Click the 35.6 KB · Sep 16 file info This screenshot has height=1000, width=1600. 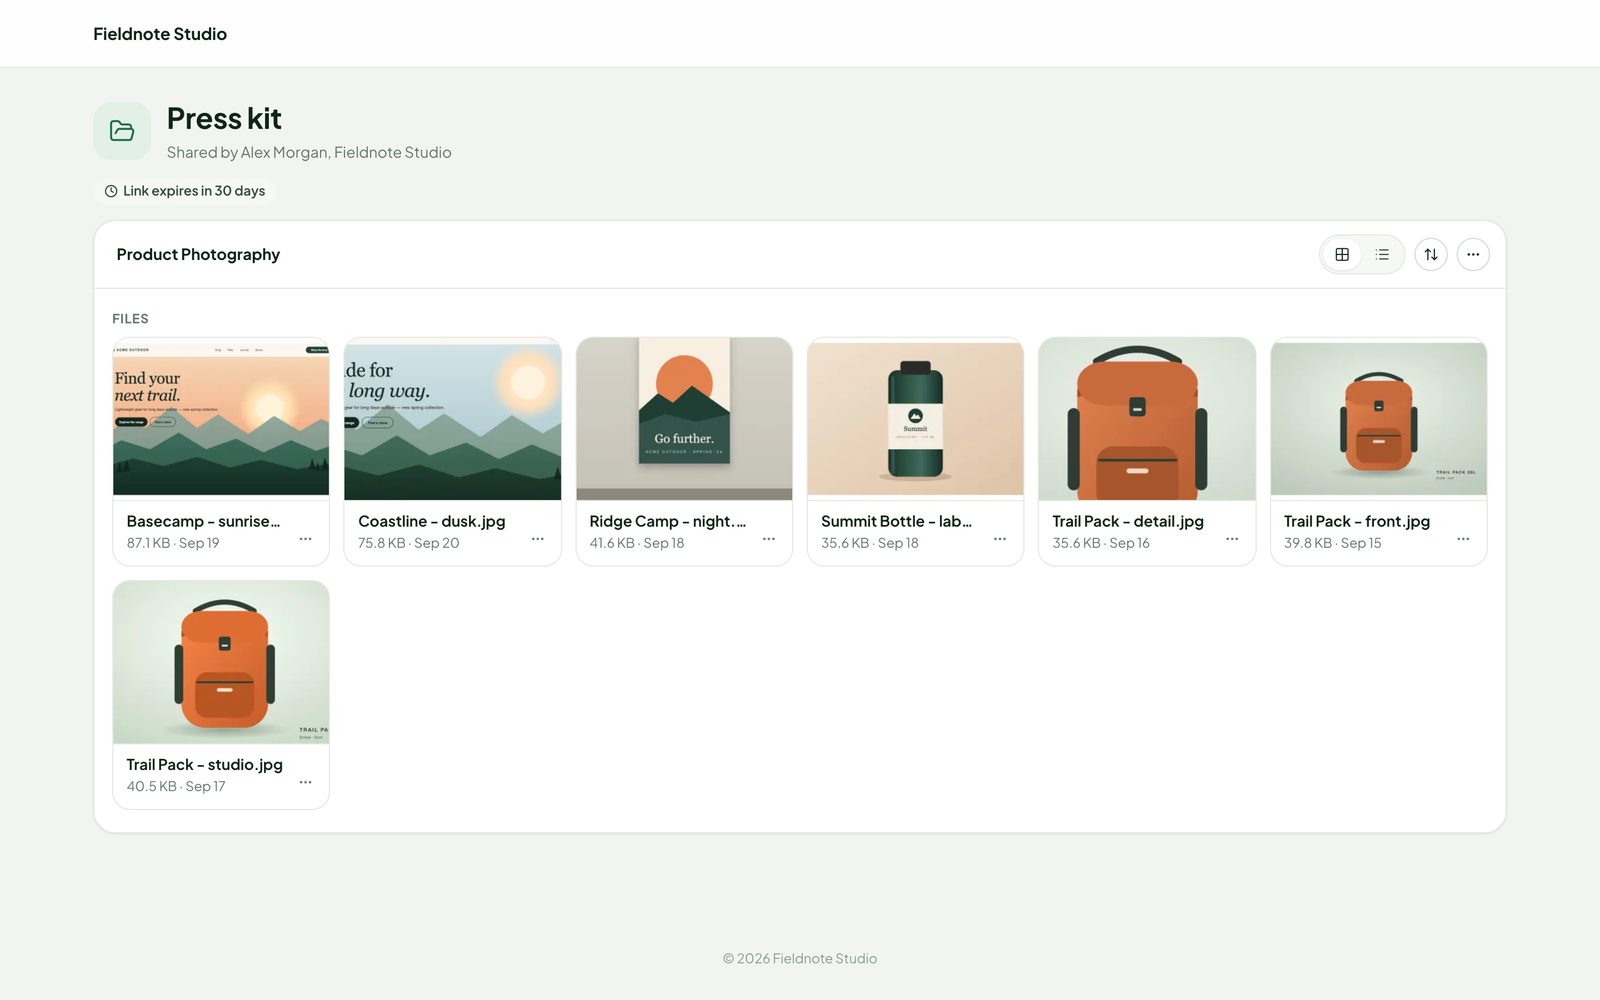[1101, 543]
